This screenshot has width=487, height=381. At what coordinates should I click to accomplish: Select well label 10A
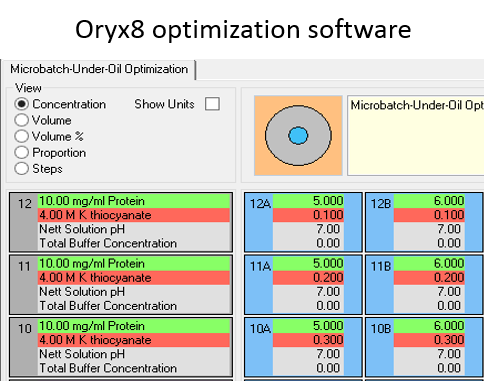(x=260, y=329)
